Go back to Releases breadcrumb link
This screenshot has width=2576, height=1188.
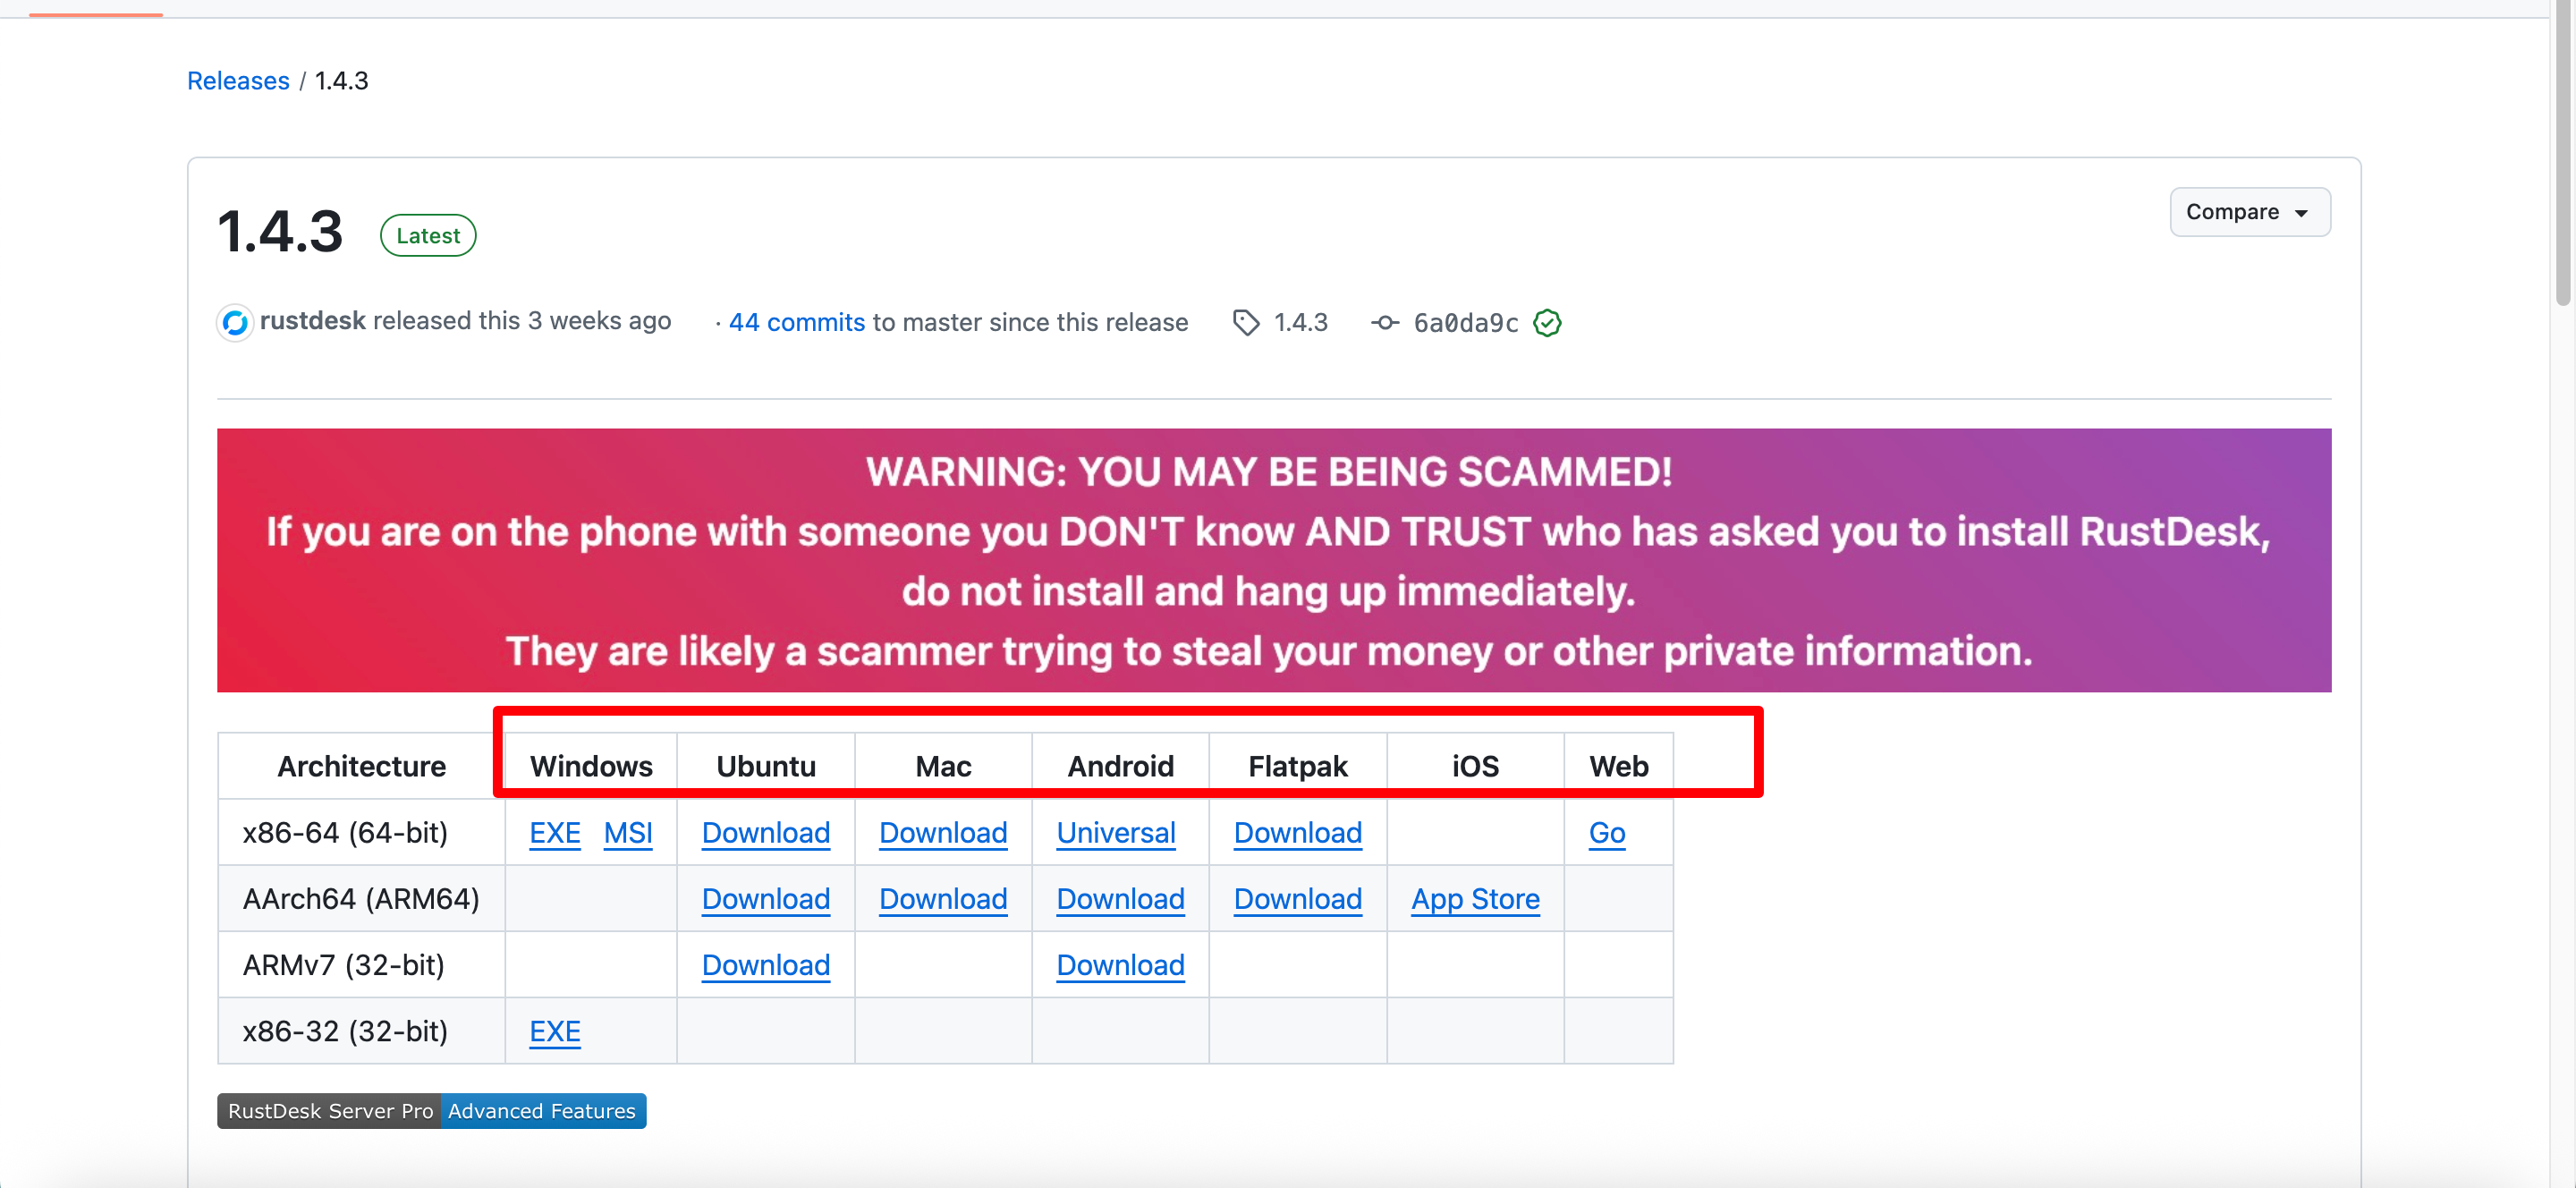[x=238, y=81]
